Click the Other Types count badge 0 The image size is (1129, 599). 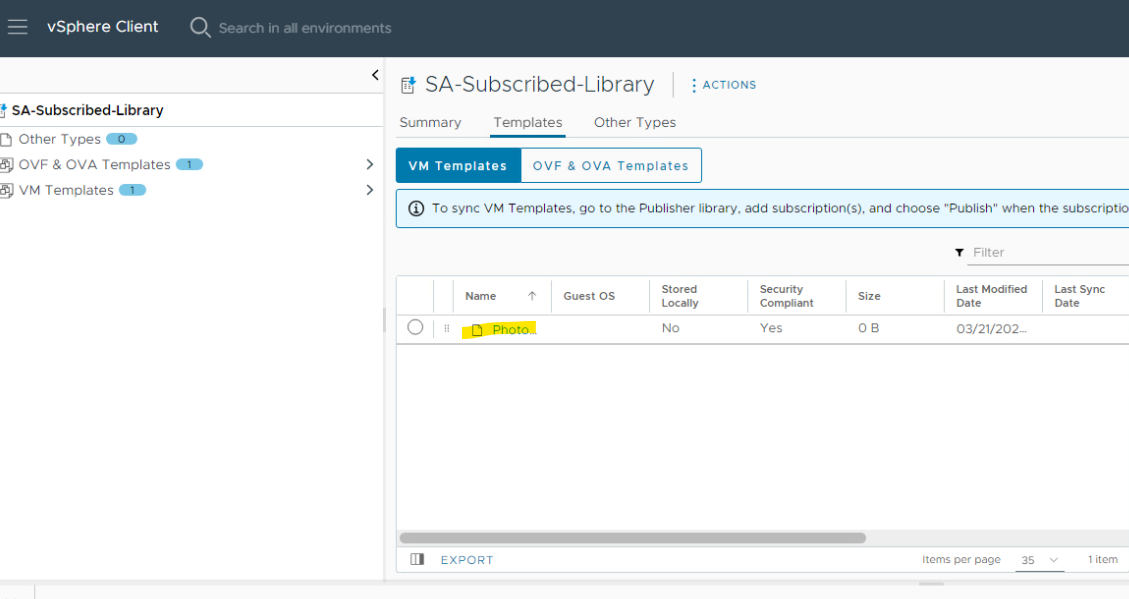pos(122,139)
